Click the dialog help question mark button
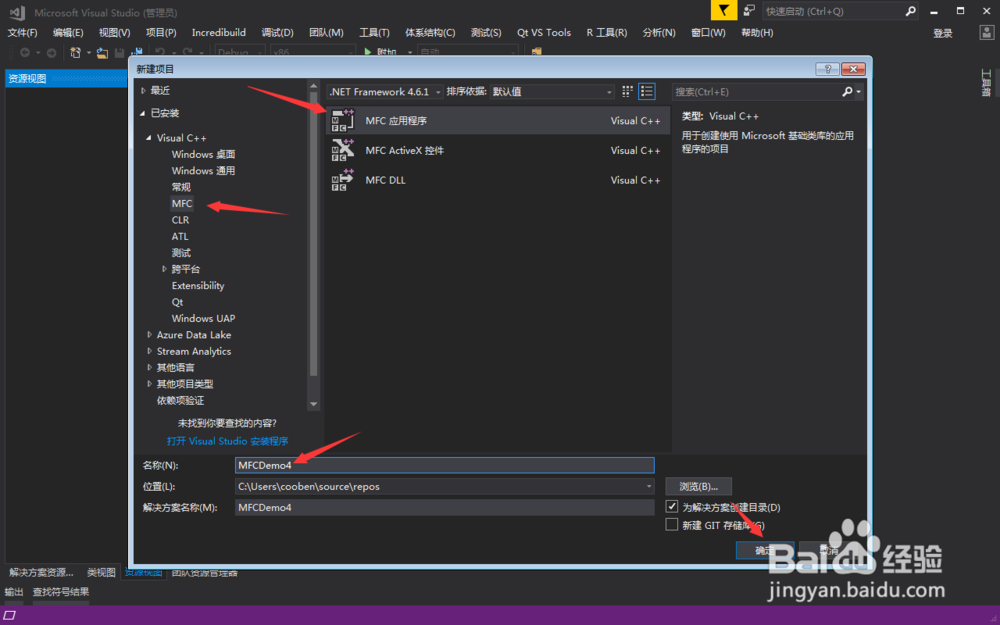The image size is (1000, 625). [827, 69]
